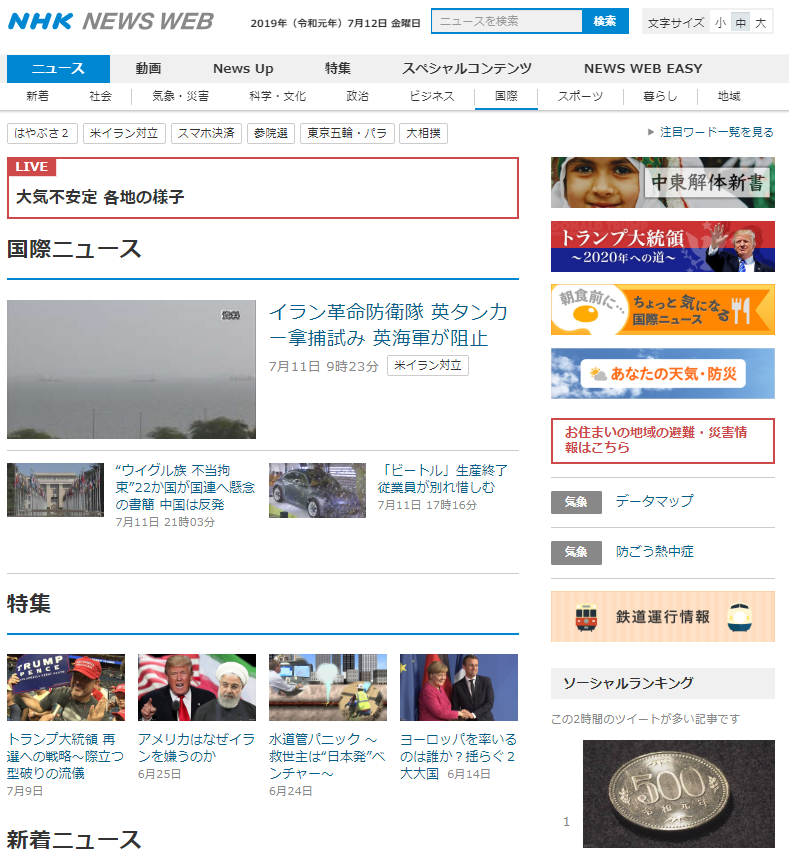Set text size to 小
Viewport: 789px width, 852px height.
[720, 22]
